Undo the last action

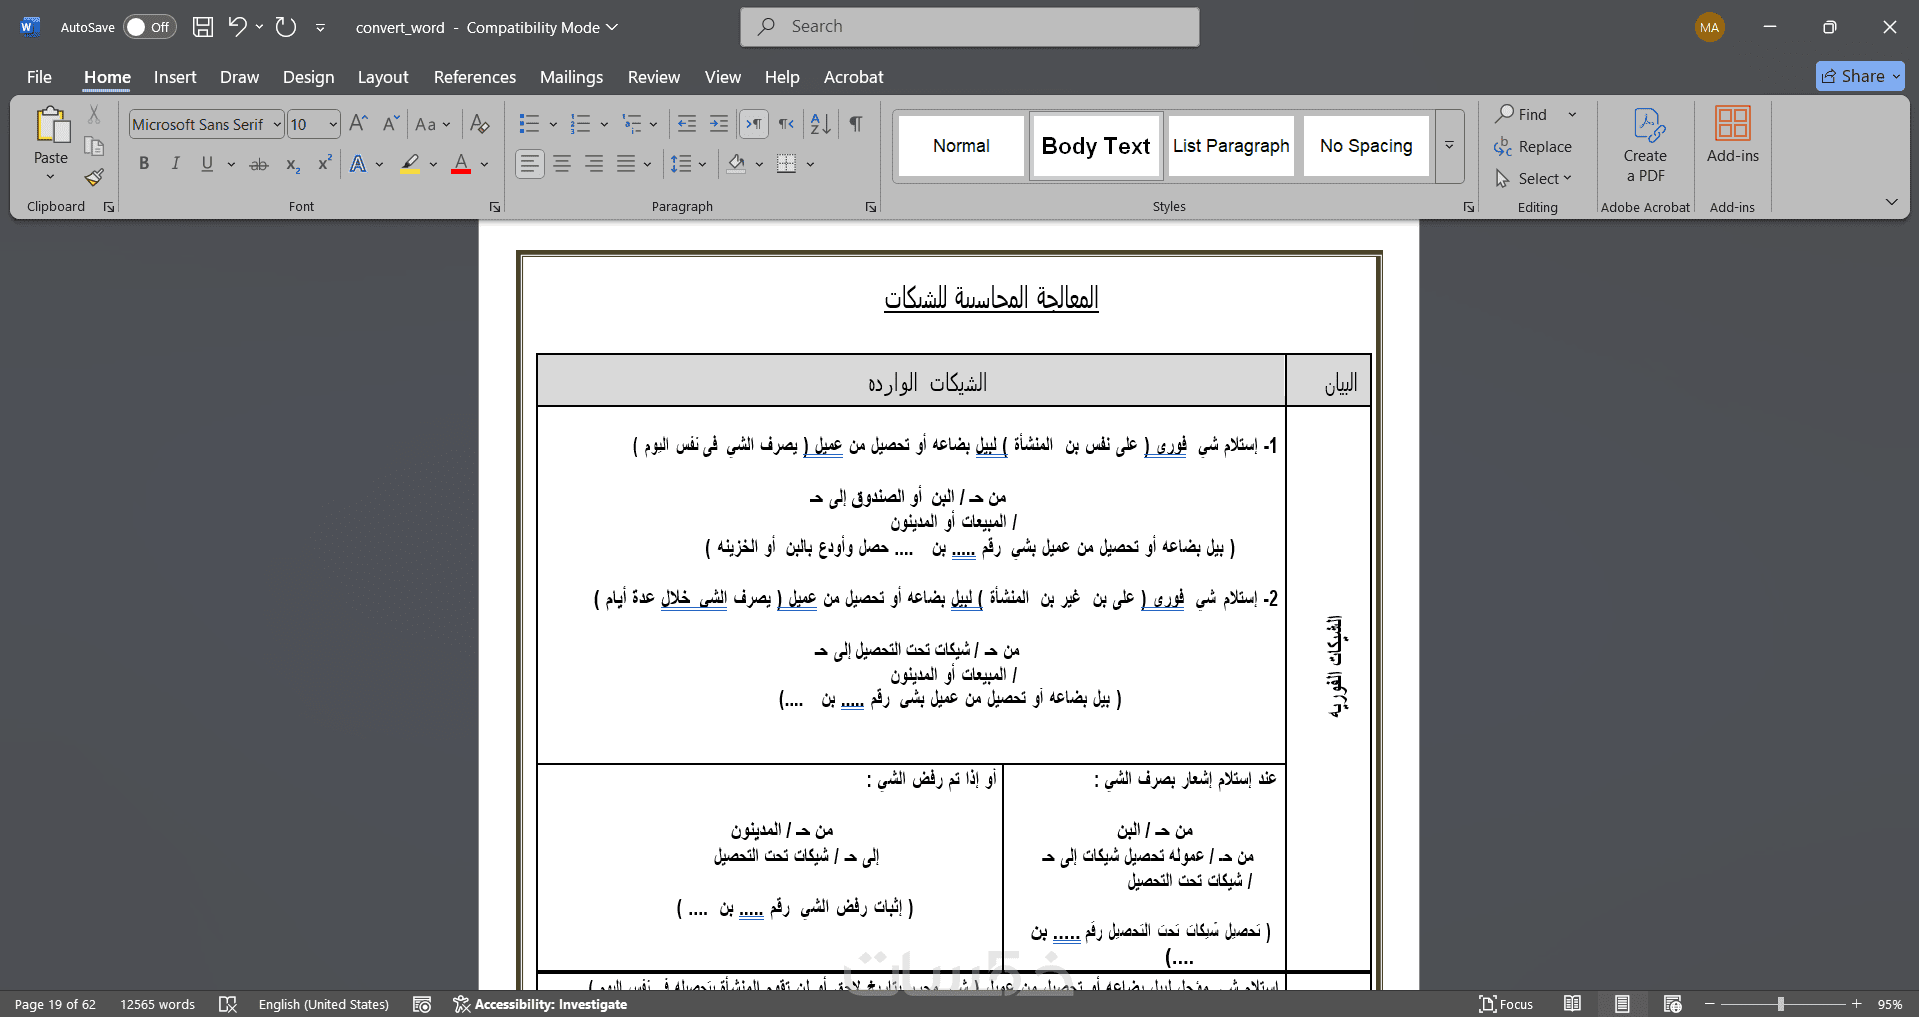tap(237, 27)
